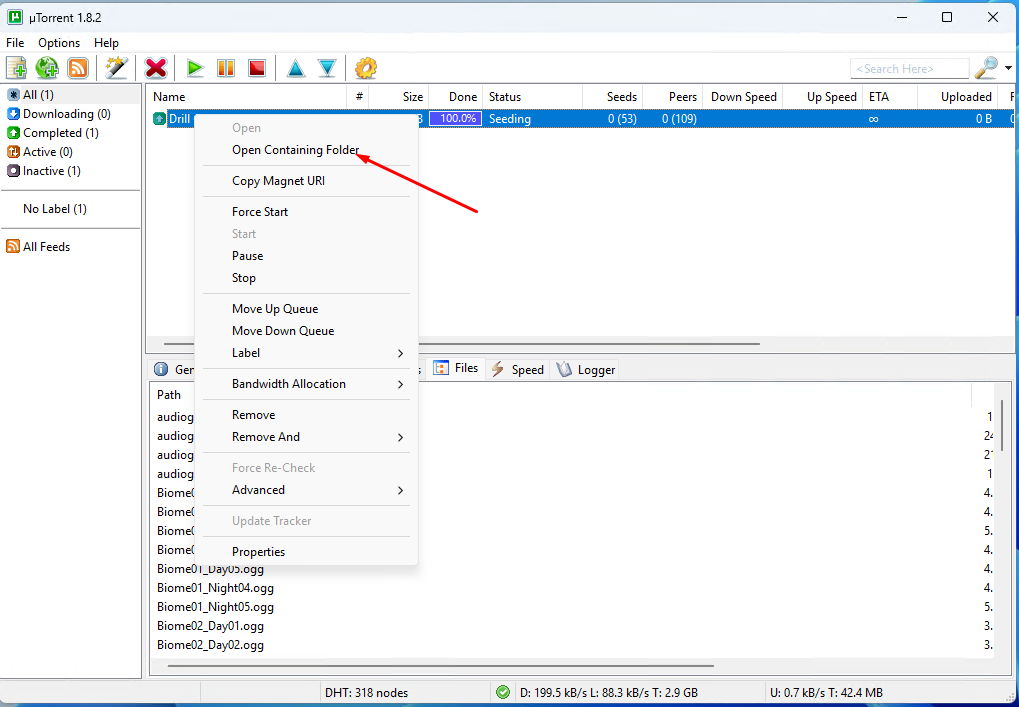Screen dimensions: 1019x707
Task: Click the 100.0% progress bar of the torrent
Action: click(x=456, y=119)
